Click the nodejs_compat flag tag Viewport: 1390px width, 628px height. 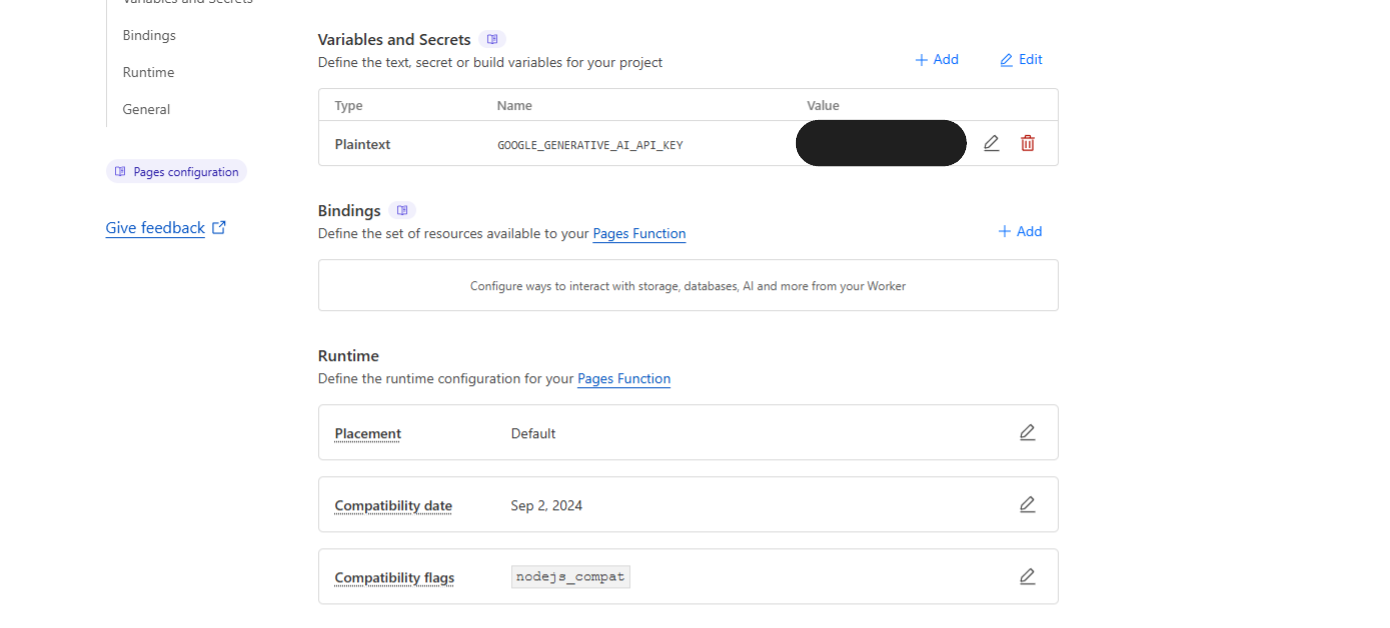pos(570,576)
